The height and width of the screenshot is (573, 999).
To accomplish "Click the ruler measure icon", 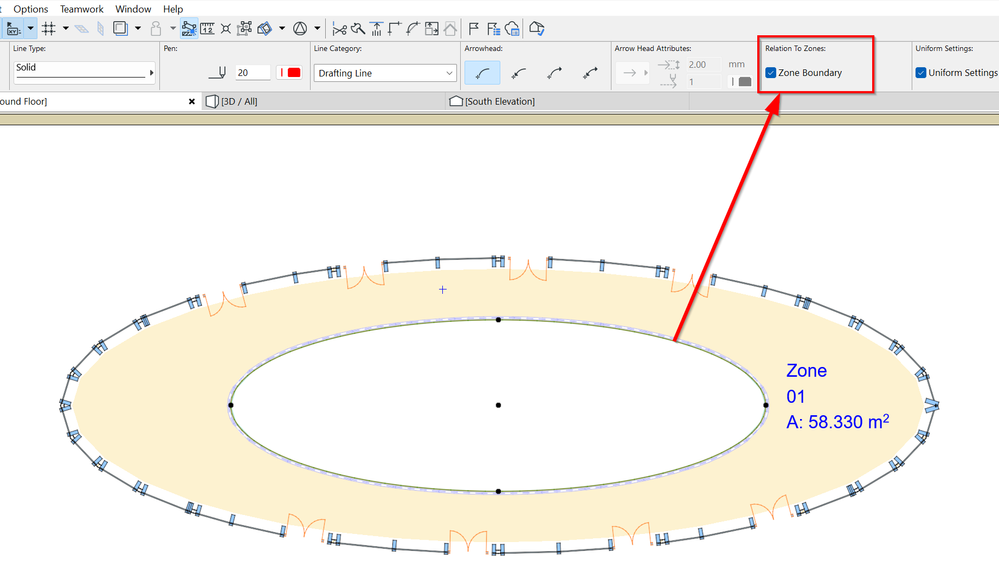I will pyautogui.click(x=208, y=29).
